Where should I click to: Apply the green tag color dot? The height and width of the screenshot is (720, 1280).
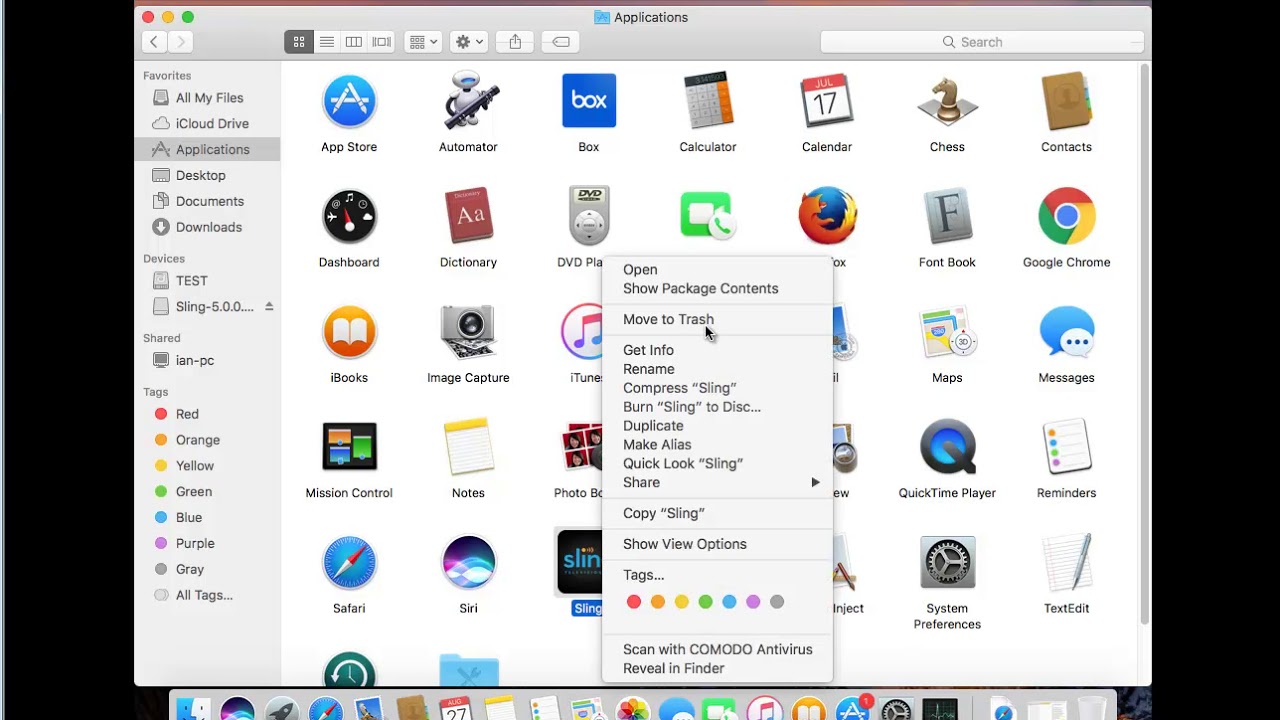706,602
